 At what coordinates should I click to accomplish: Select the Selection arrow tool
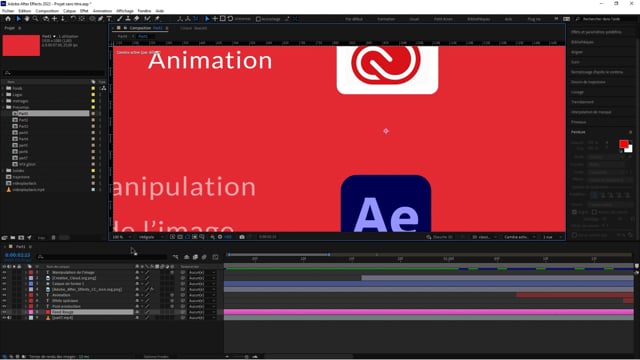[x=18, y=19]
